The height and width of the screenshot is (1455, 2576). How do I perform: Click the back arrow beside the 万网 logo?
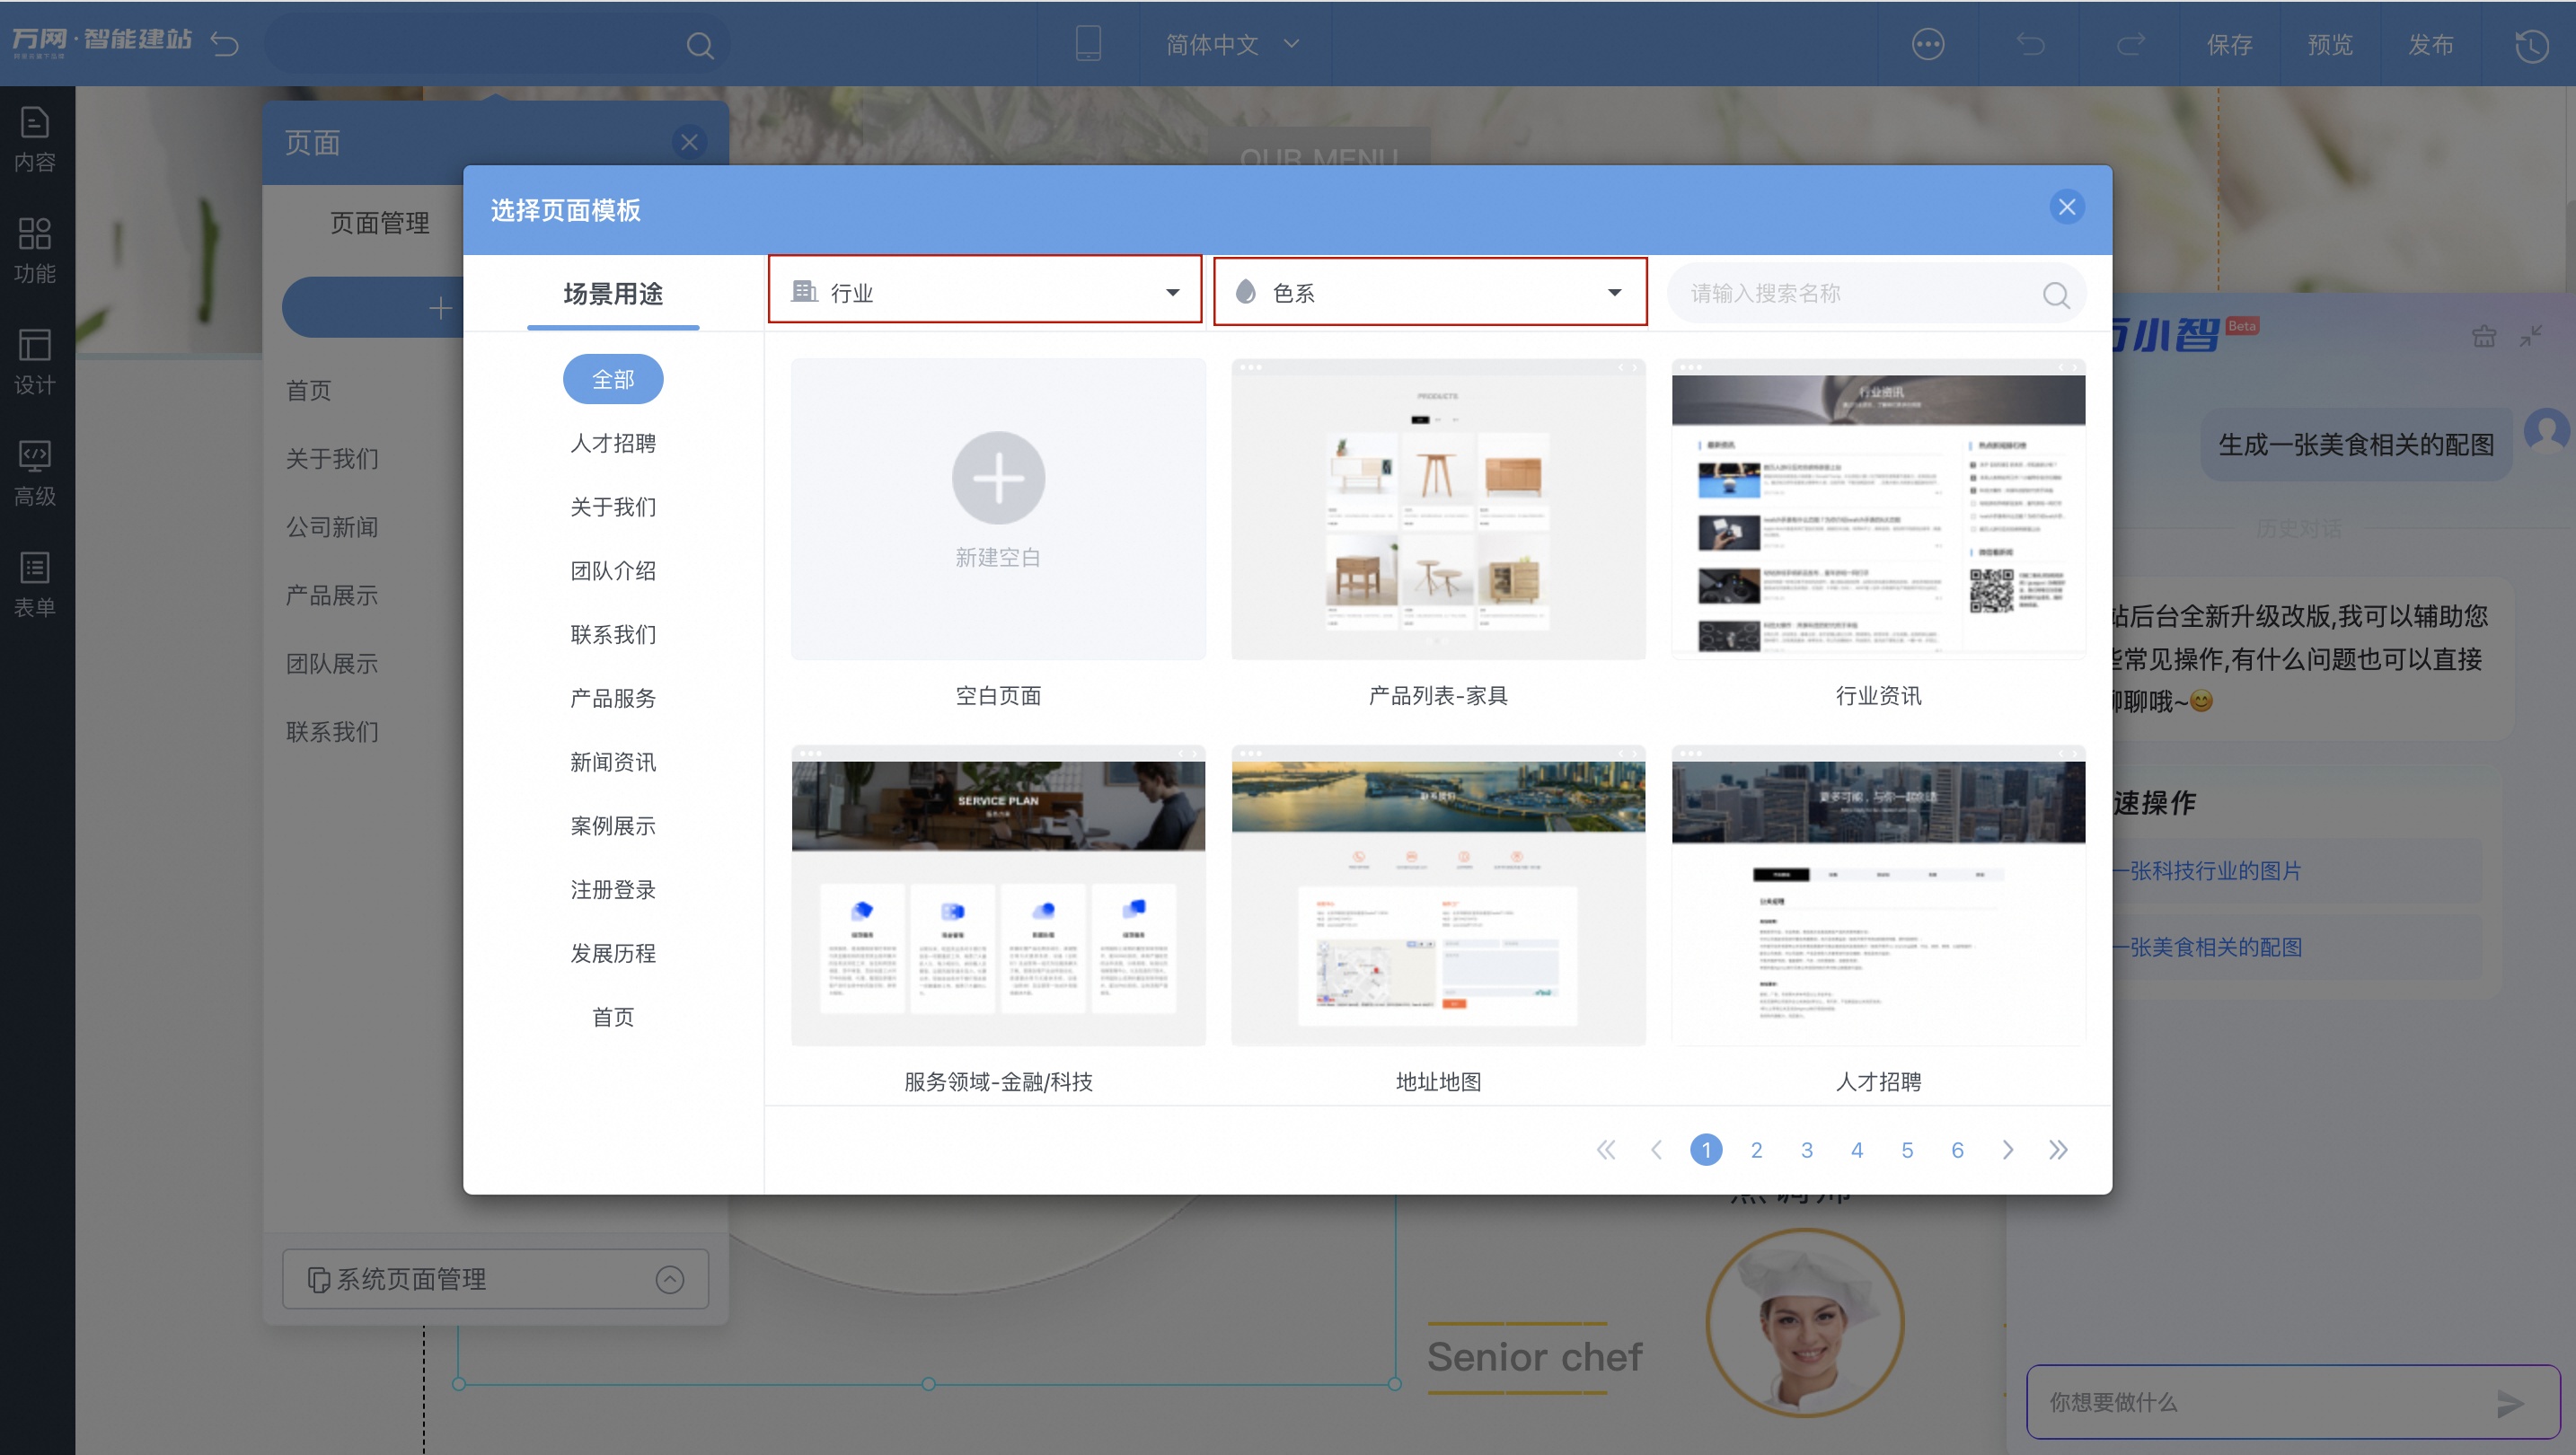225,43
